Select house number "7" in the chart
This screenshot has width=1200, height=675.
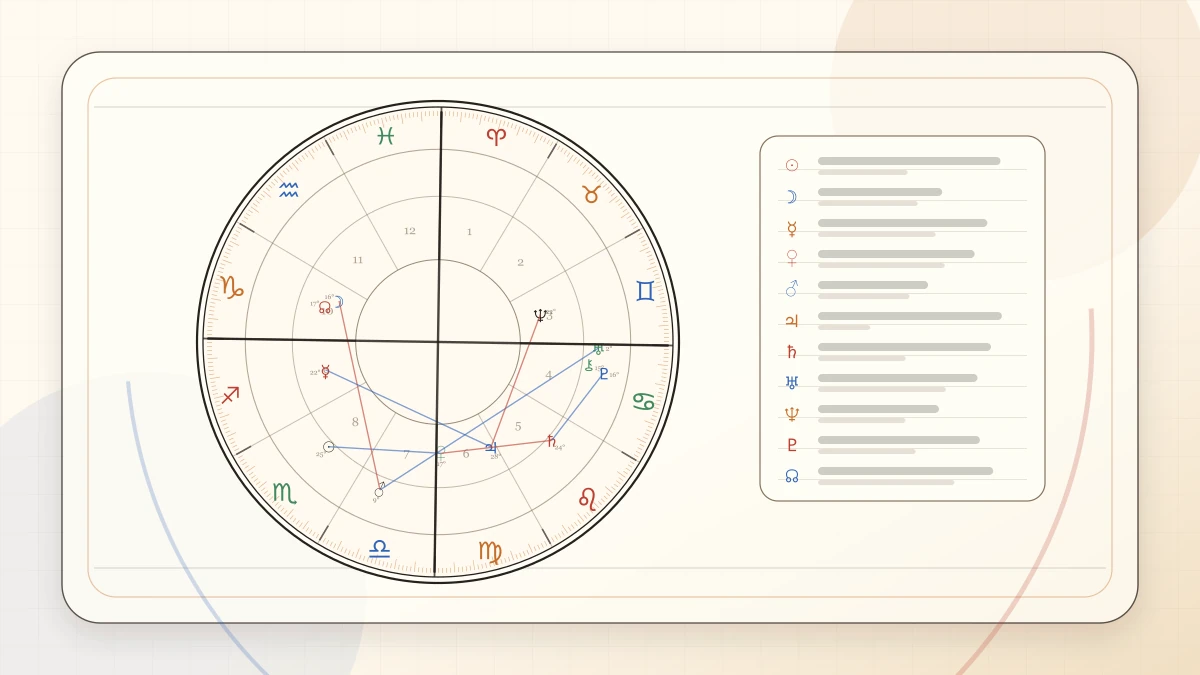point(406,453)
